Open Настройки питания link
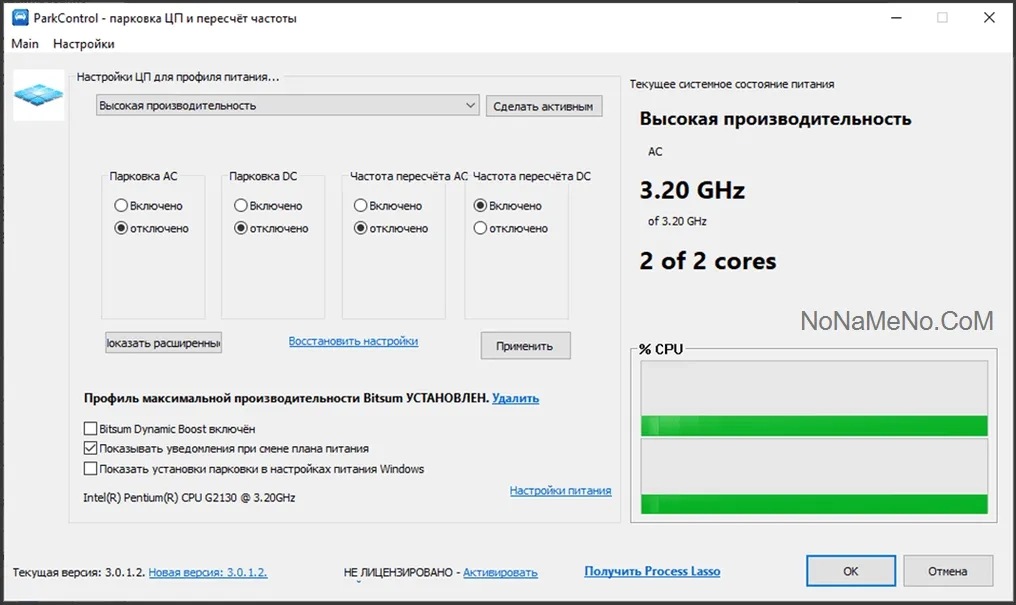Image resolution: width=1016 pixels, height=605 pixels. pos(560,491)
